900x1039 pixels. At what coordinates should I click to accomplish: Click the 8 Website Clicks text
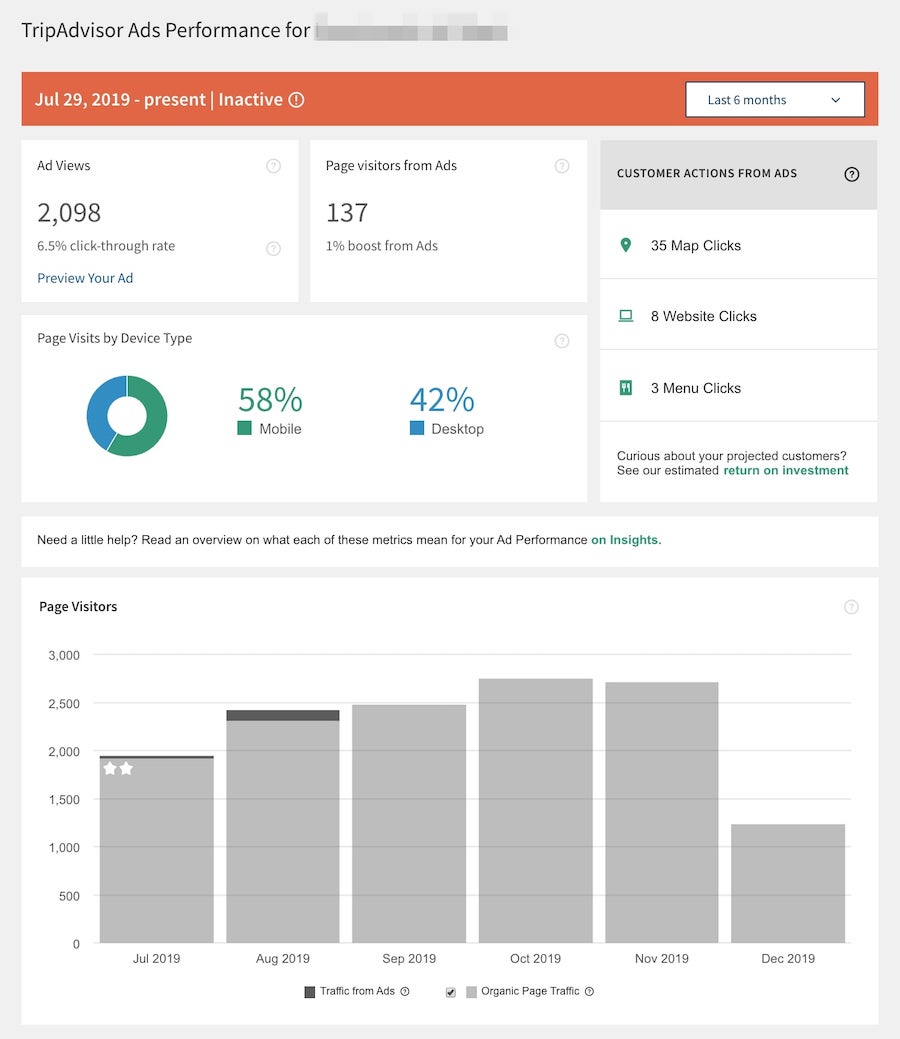pos(704,317)
